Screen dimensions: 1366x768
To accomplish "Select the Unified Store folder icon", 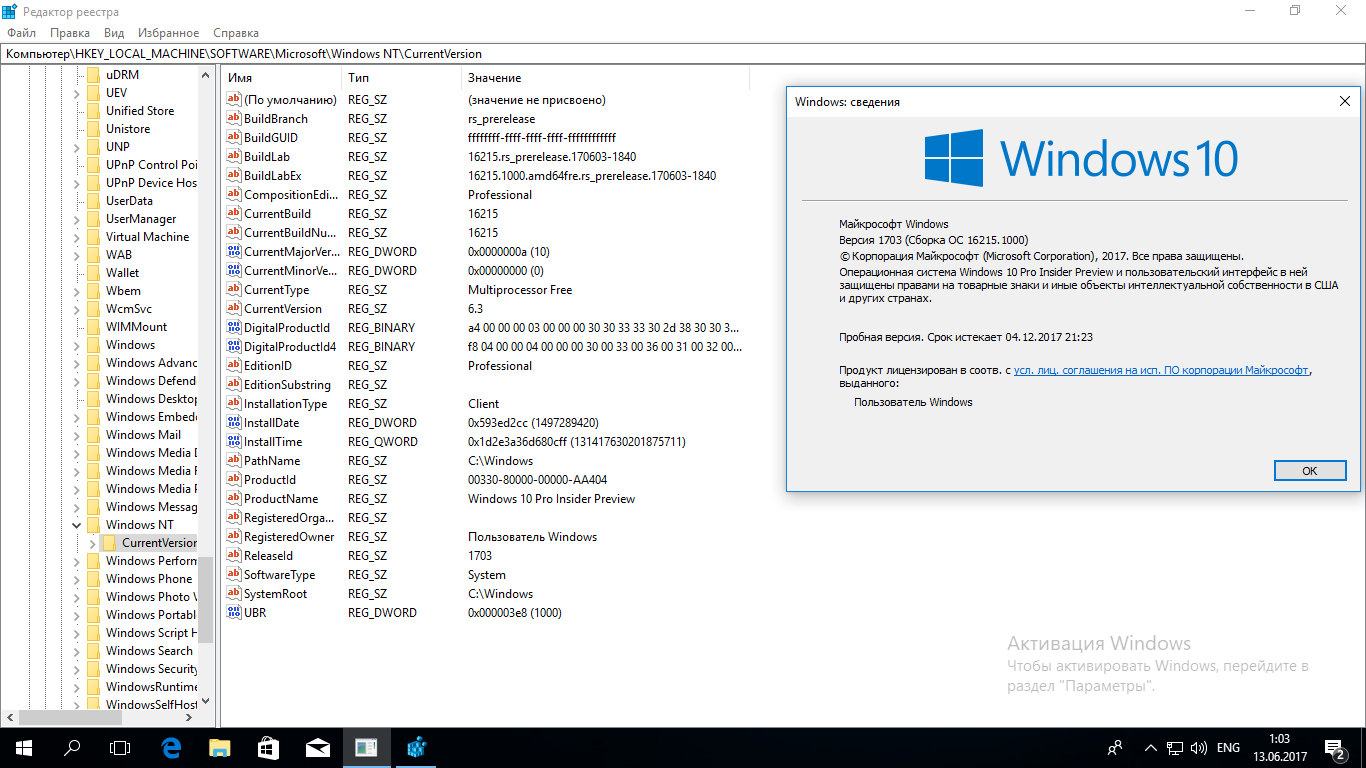I will tap(93, 111).
